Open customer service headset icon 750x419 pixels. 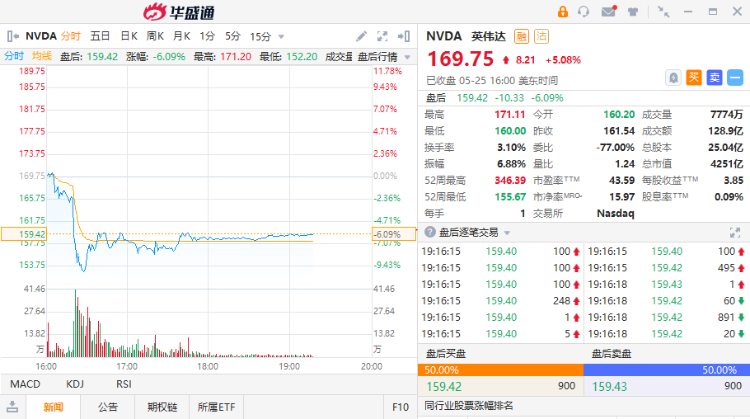tap(584, 11)
